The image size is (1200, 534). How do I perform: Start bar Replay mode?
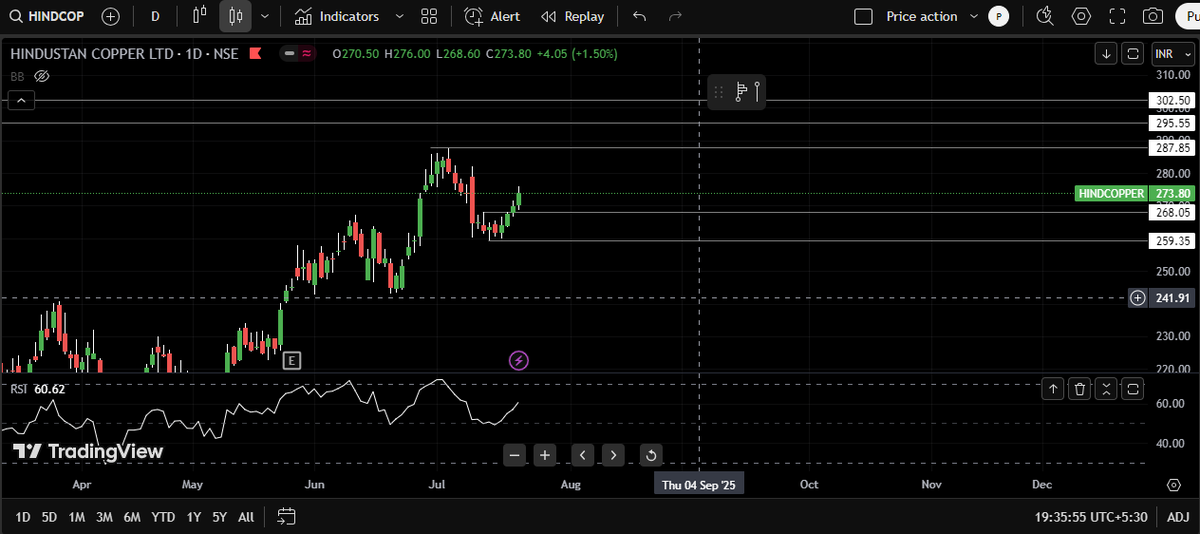pos(573,16)
